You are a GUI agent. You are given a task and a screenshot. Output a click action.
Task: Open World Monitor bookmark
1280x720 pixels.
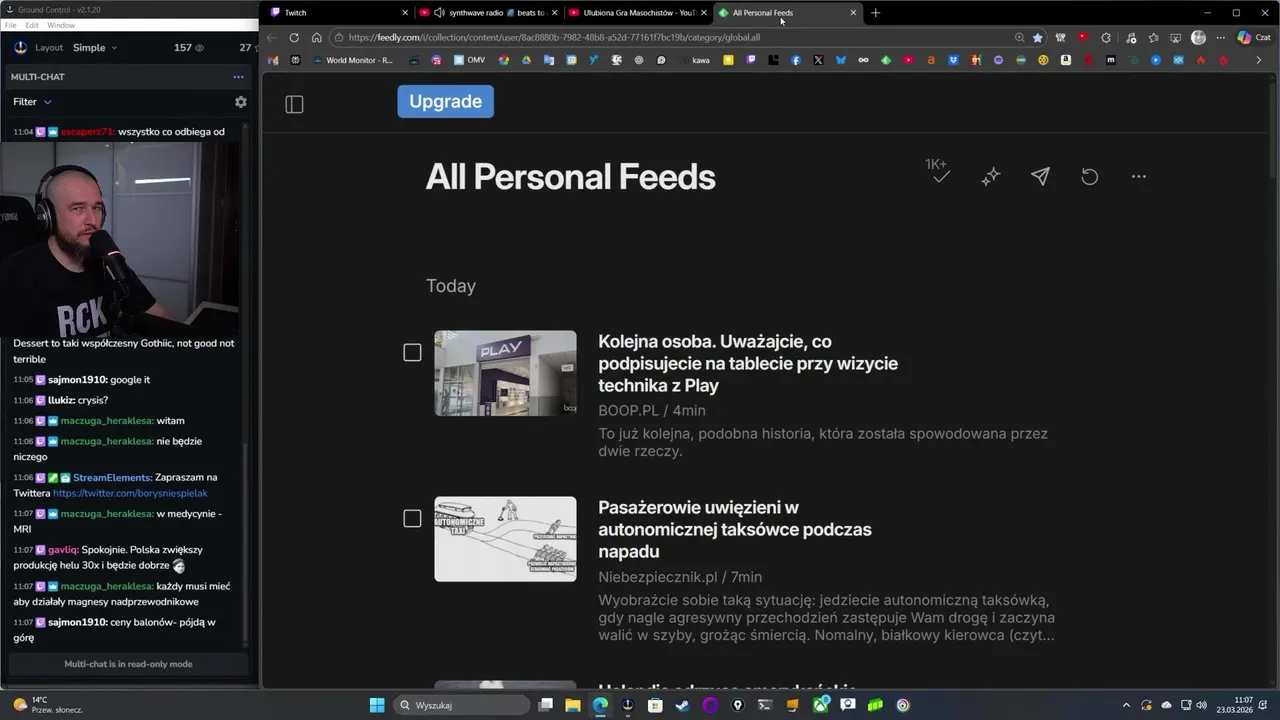click(x=353, y=61)
